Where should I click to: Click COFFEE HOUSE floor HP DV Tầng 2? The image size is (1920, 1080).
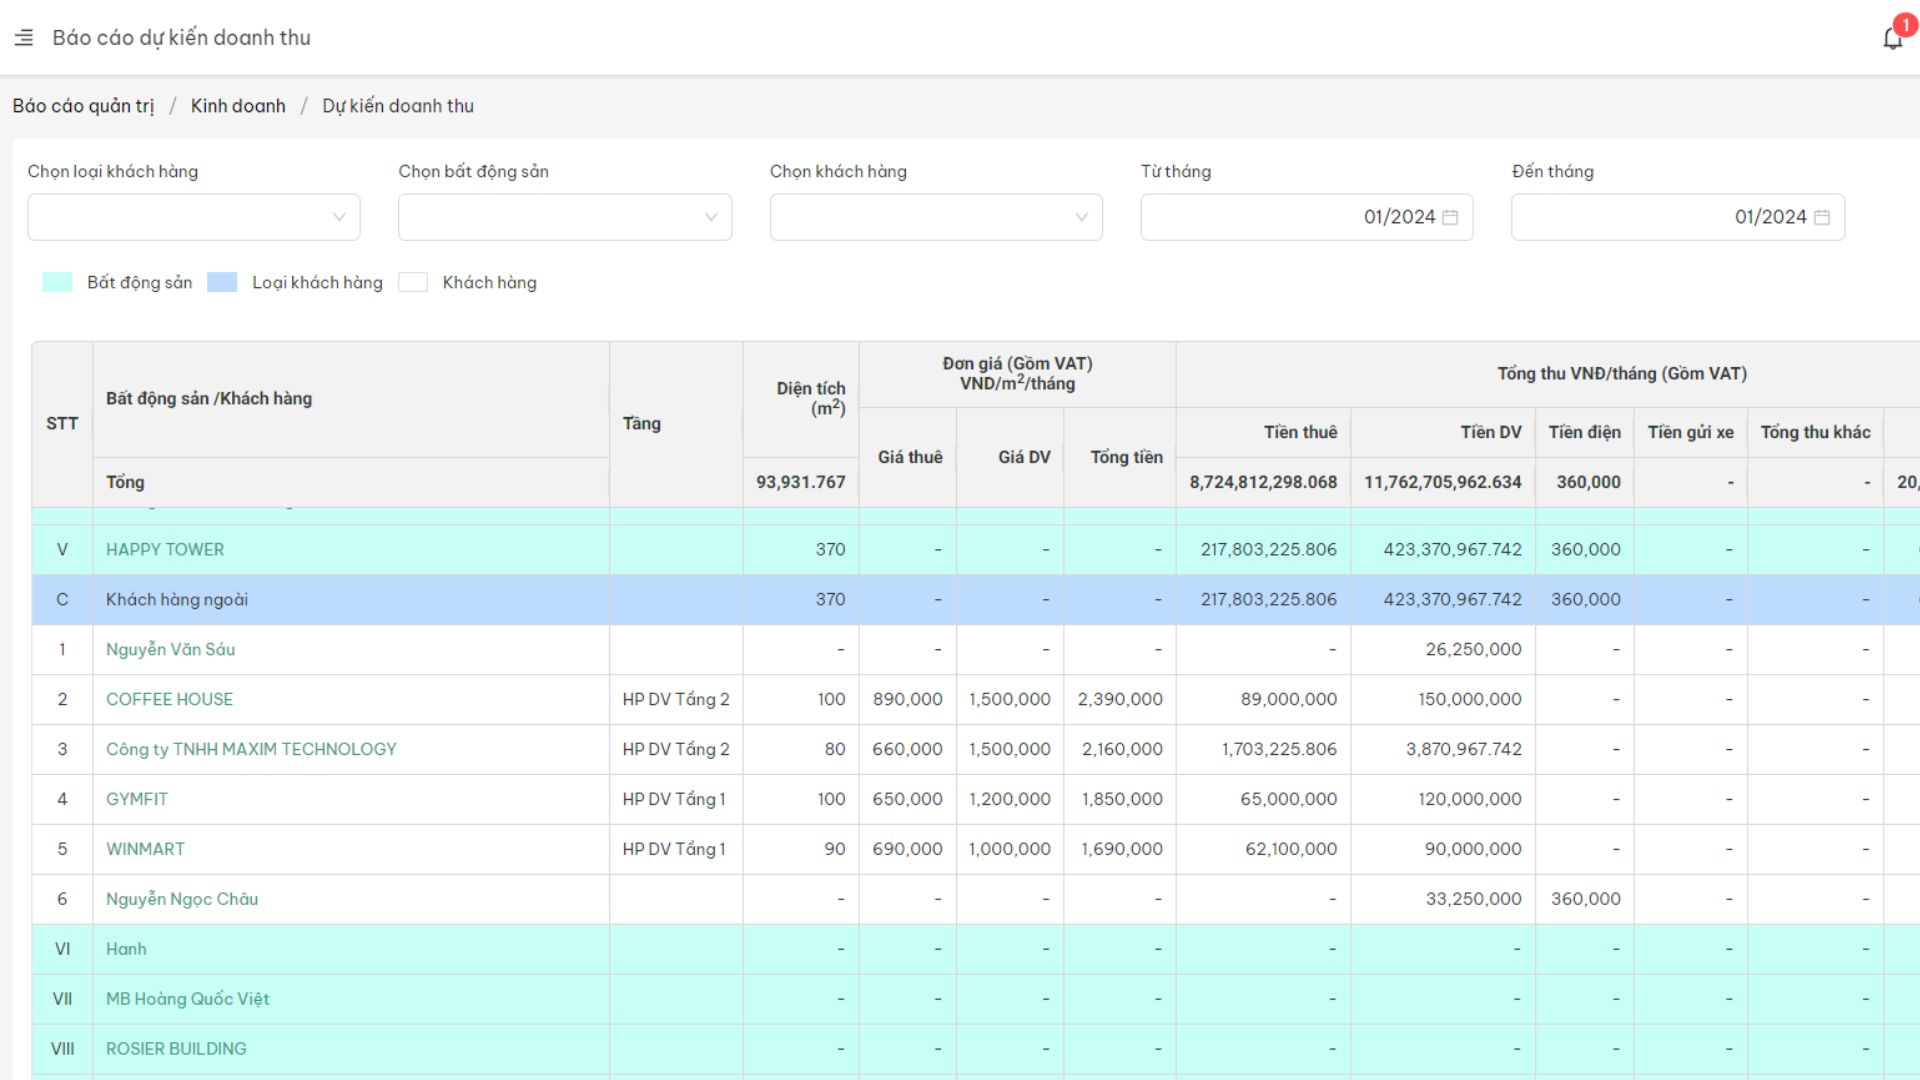click(x=676, y=700)
